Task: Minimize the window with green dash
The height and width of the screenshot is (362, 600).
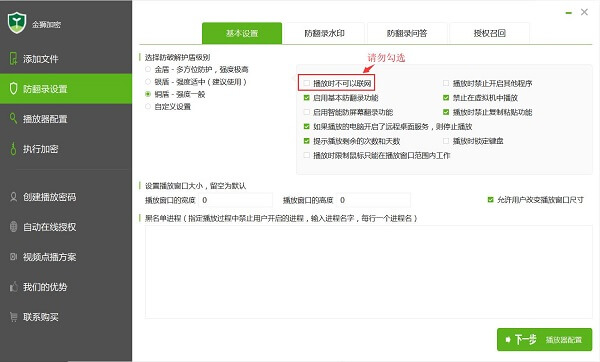Action: [569, 13]
